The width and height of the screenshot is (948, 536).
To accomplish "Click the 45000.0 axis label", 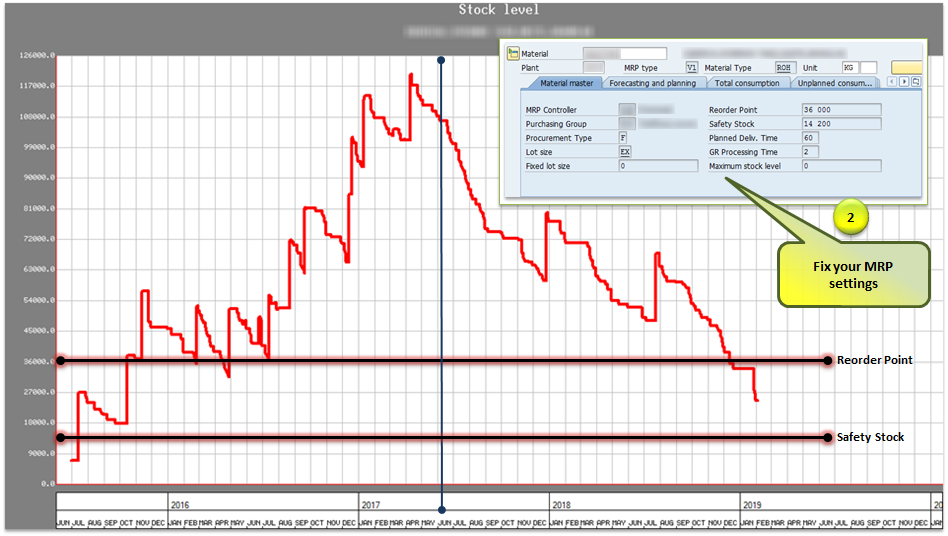I will (x=39, y=331).
